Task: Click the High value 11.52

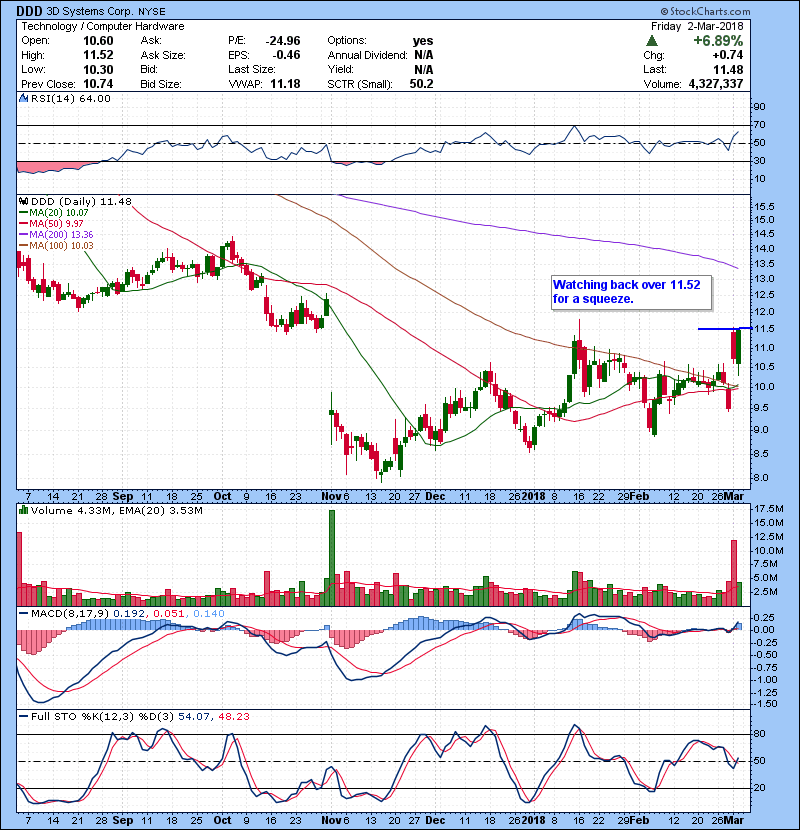Action: [x=98, y=55]
